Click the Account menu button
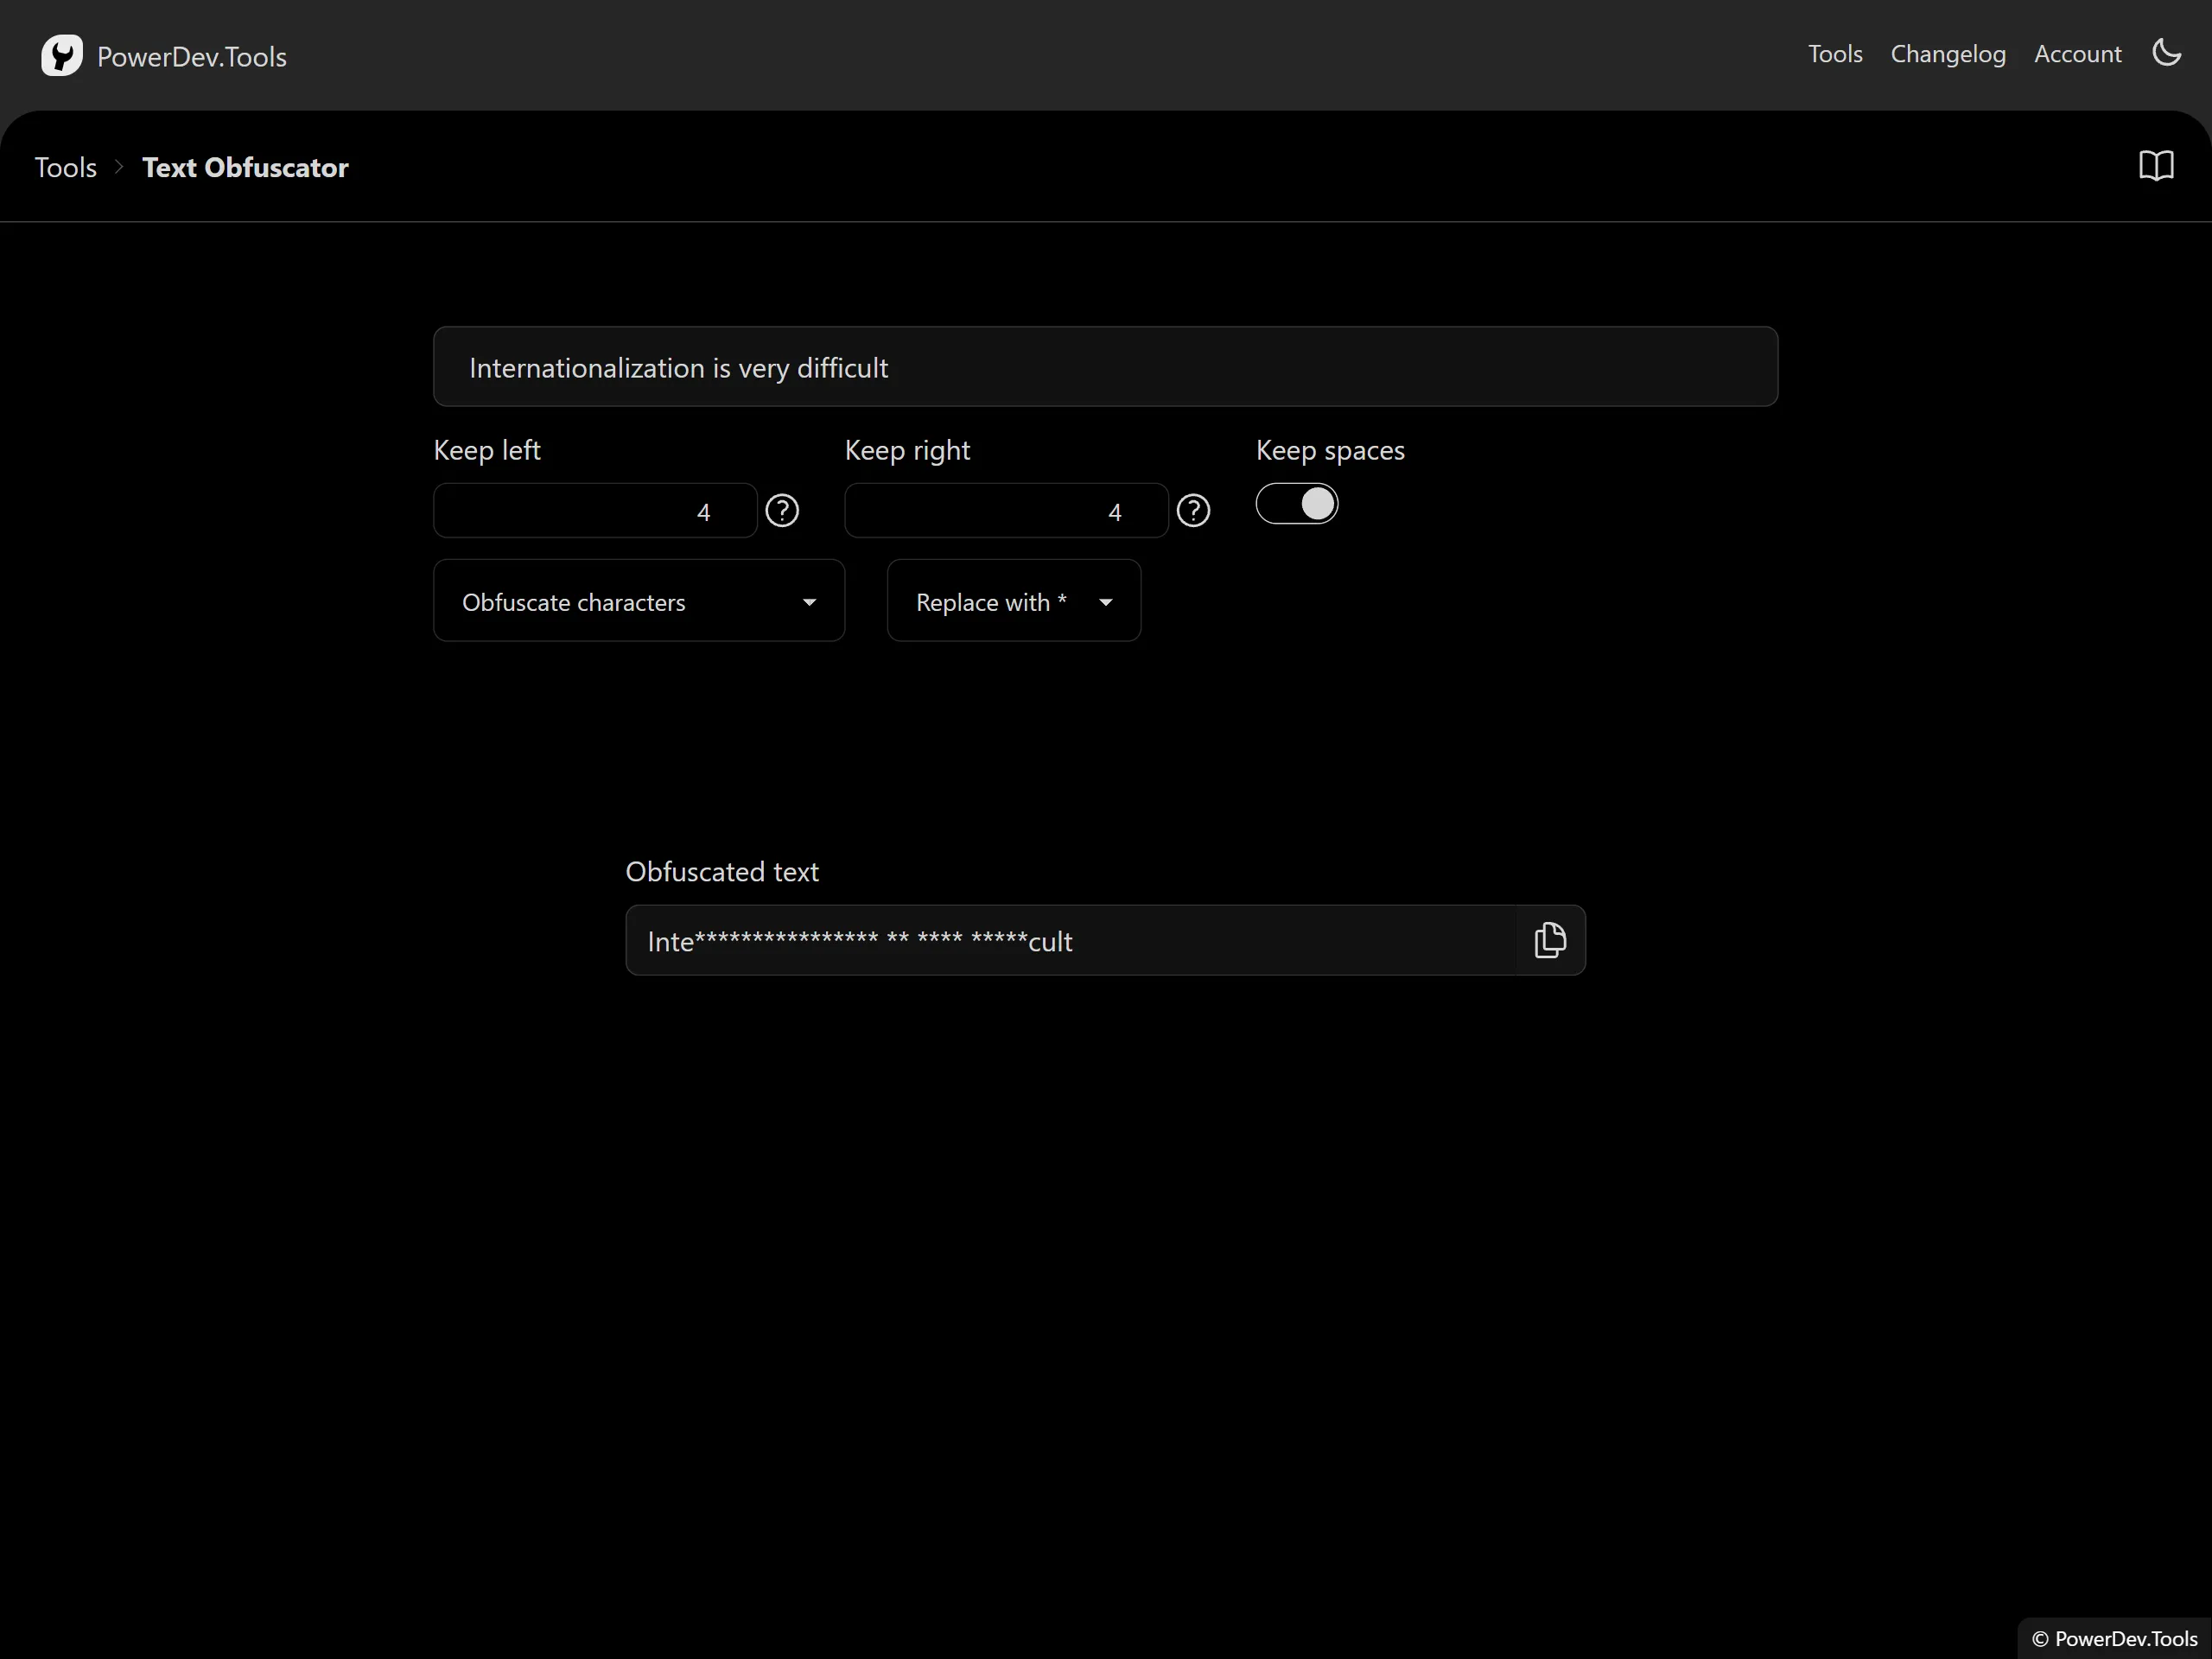Screen dimensions: 2212x1659 tap(2078, 53)
